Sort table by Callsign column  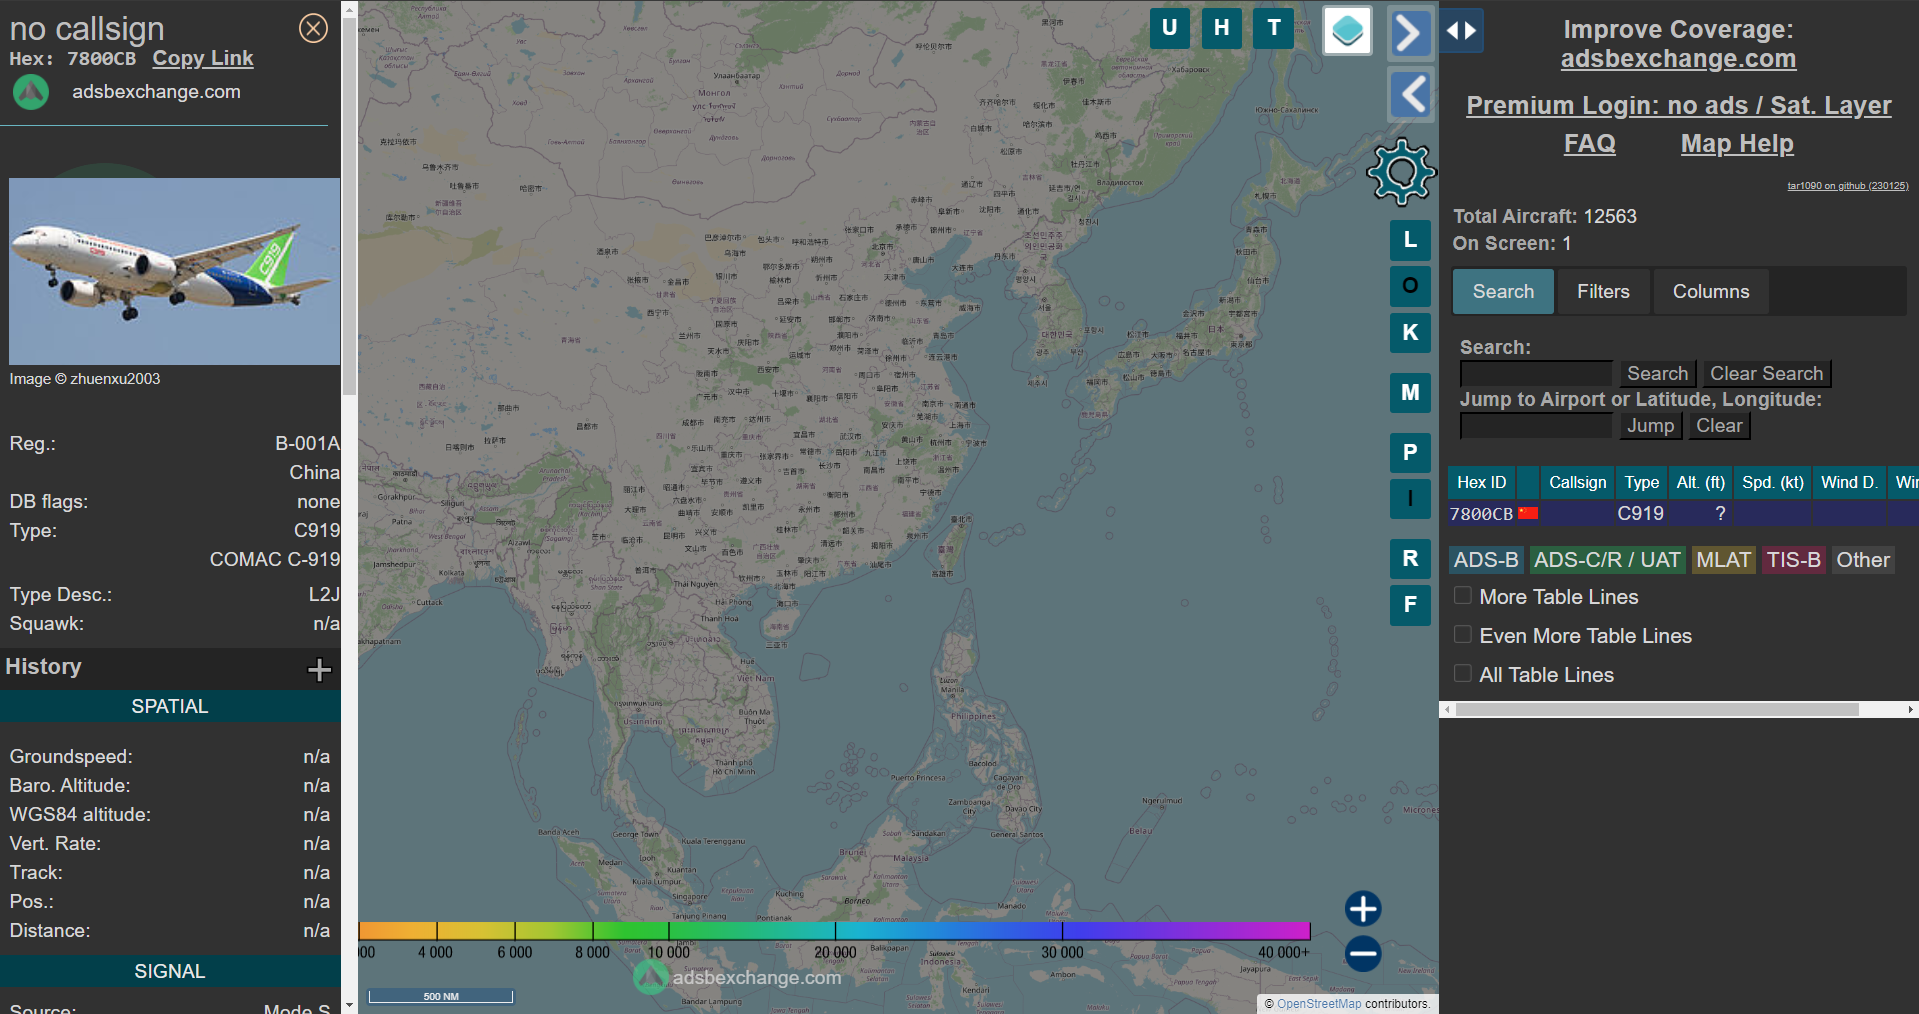[1577, 482]
